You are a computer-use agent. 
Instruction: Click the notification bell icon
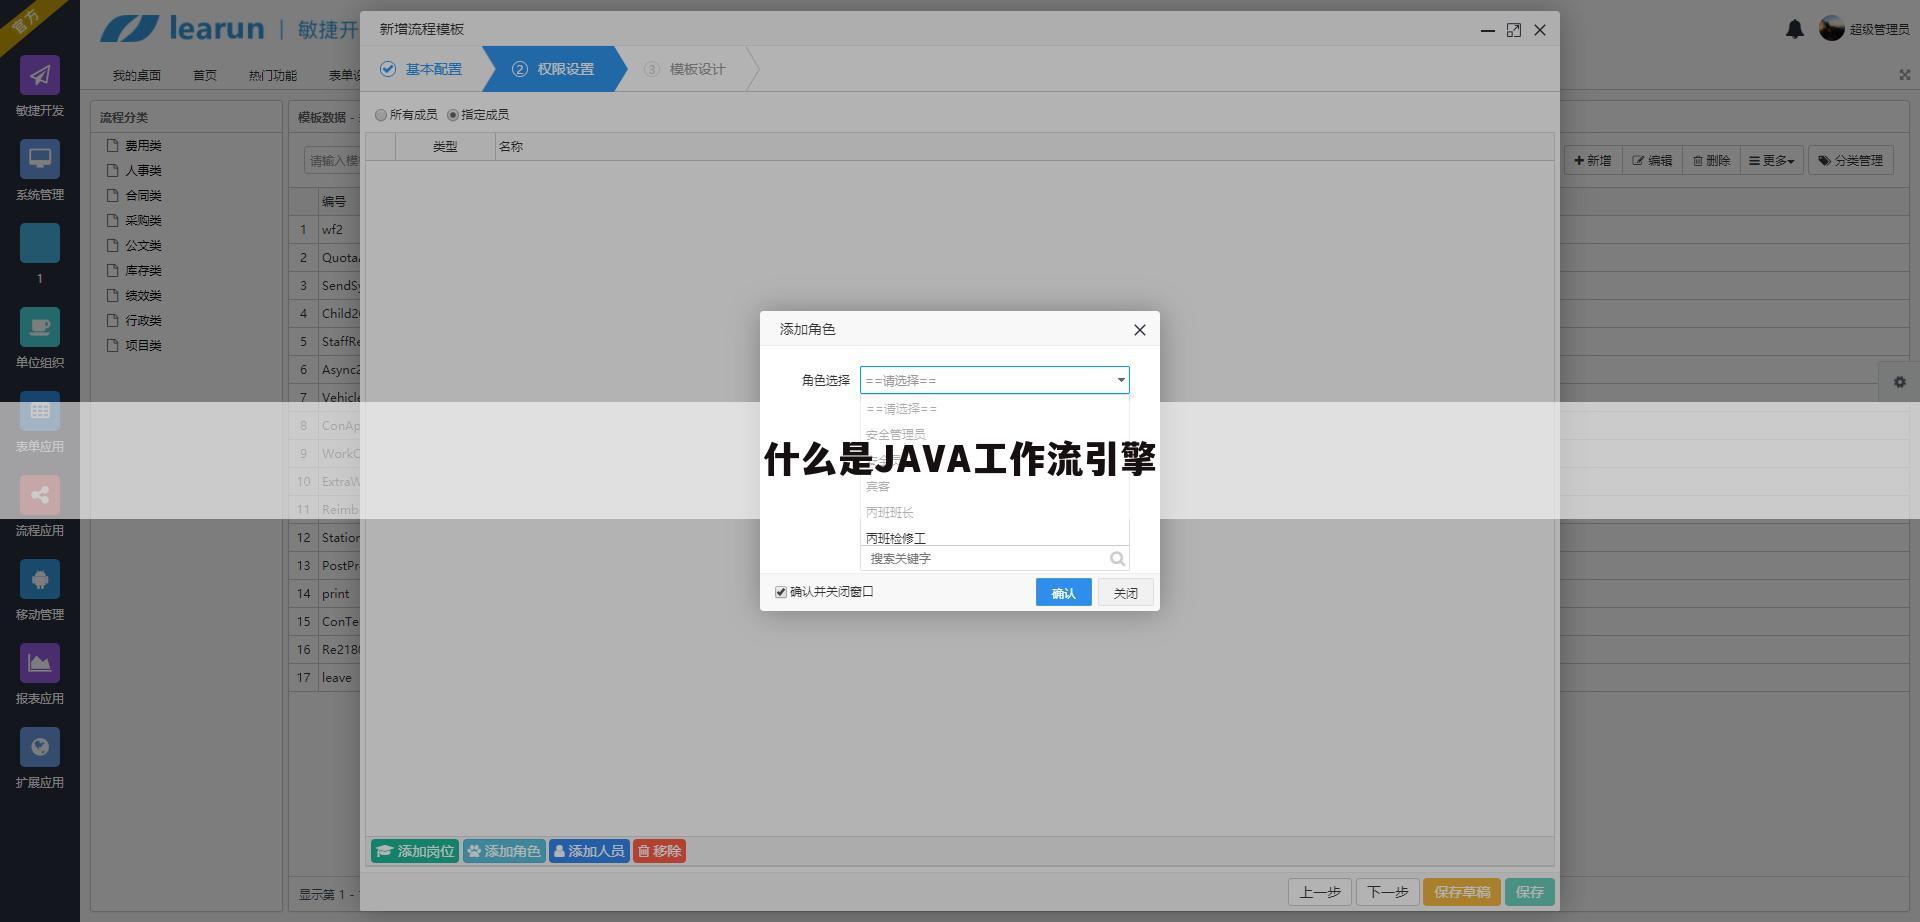pyautogui.click(x=1795, y=29)
